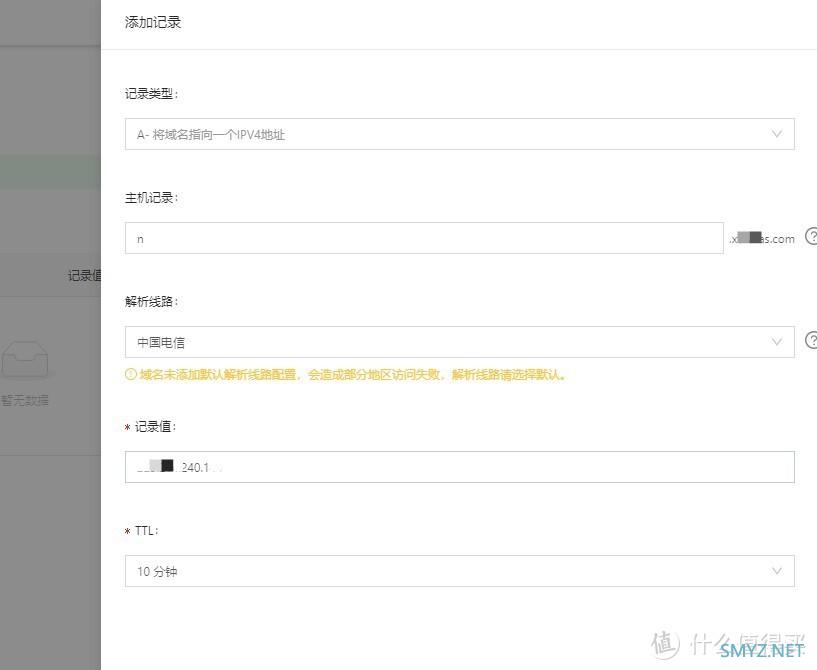Click the 解析线路 label

click(x=151, y=302)
